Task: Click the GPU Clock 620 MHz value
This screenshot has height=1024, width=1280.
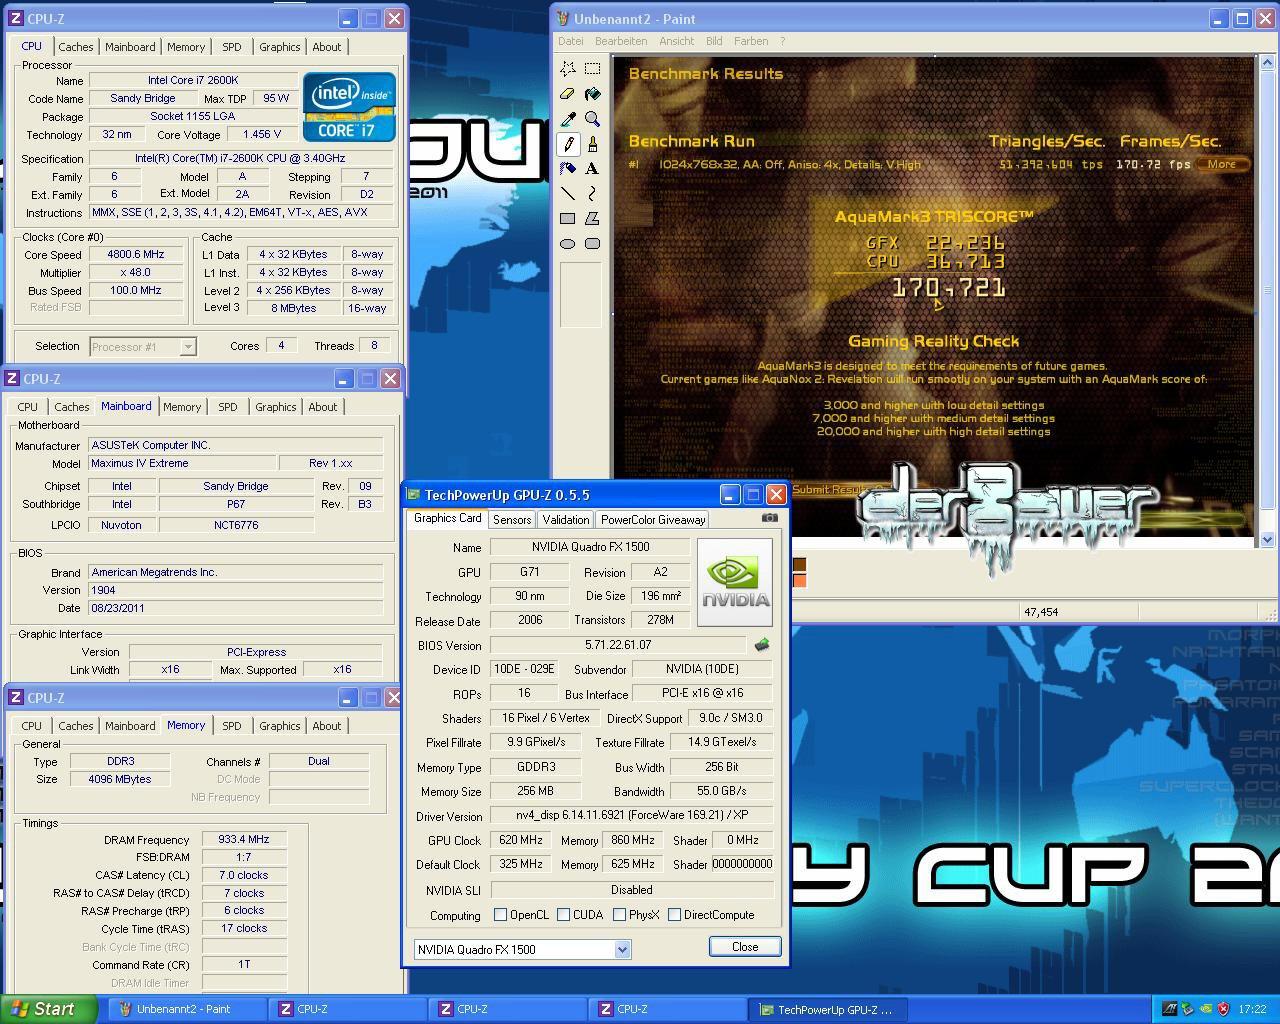Action: click(519, 841)
